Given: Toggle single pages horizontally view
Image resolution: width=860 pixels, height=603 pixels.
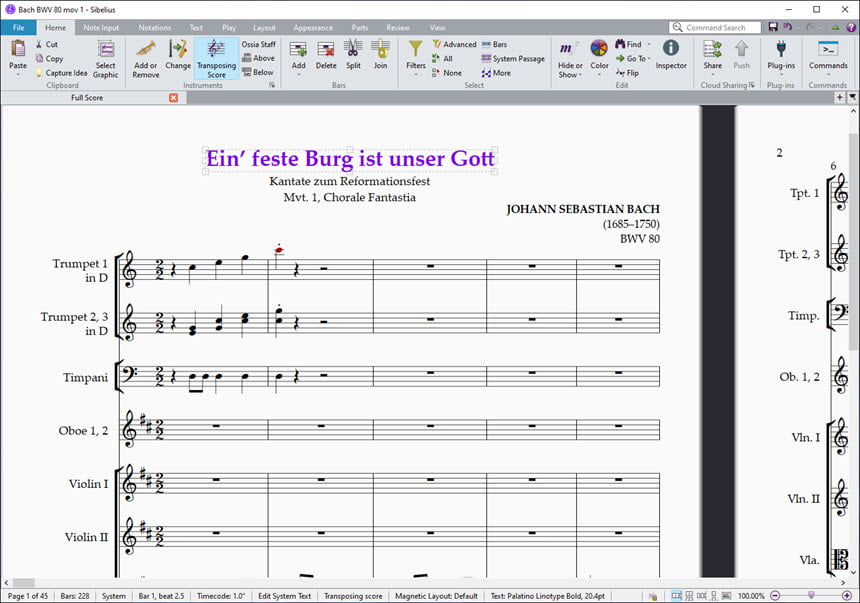Looking at the screenshot, I should pyautogui.click(x=701, y=595).
